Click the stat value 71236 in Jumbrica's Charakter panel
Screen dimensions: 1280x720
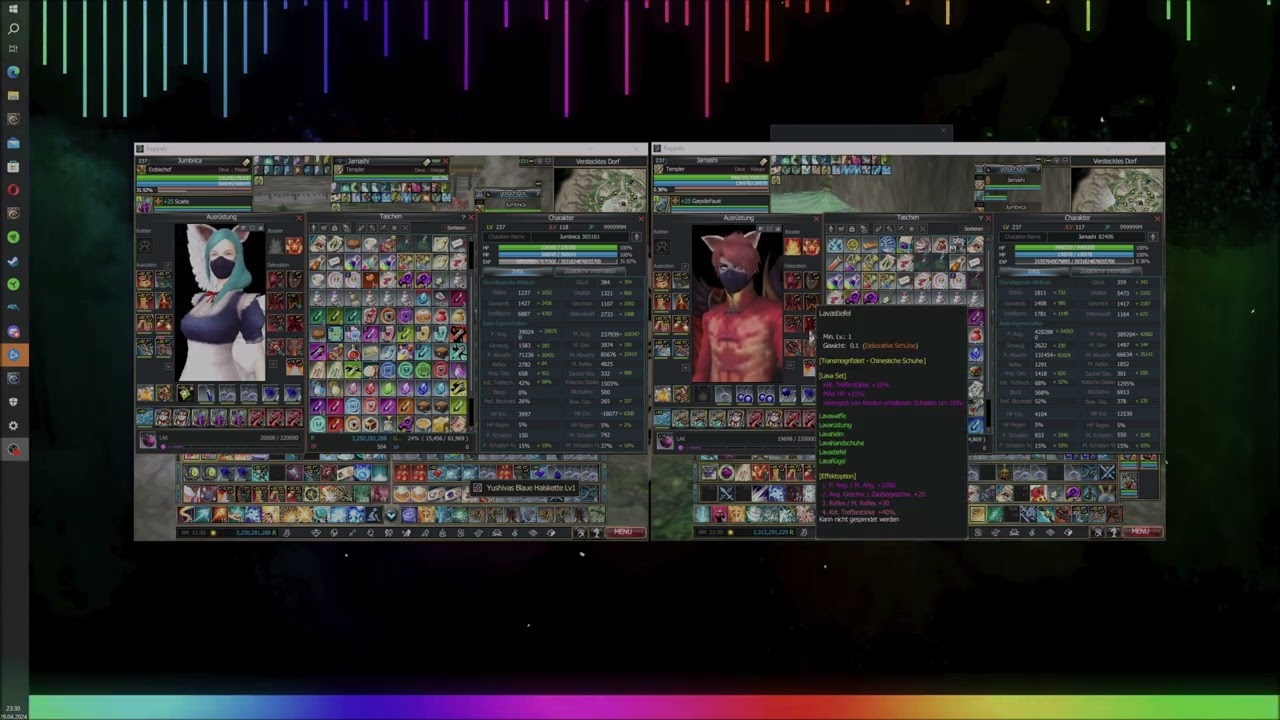click(524, 354)
